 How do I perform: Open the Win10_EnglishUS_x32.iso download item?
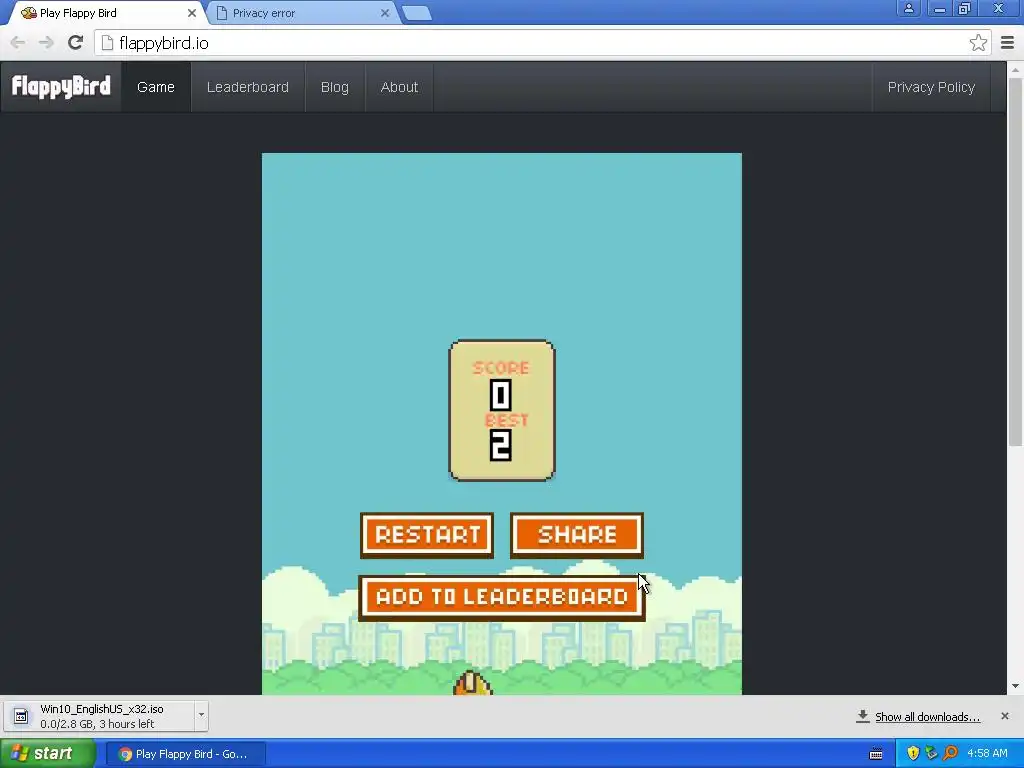point(101,716)
